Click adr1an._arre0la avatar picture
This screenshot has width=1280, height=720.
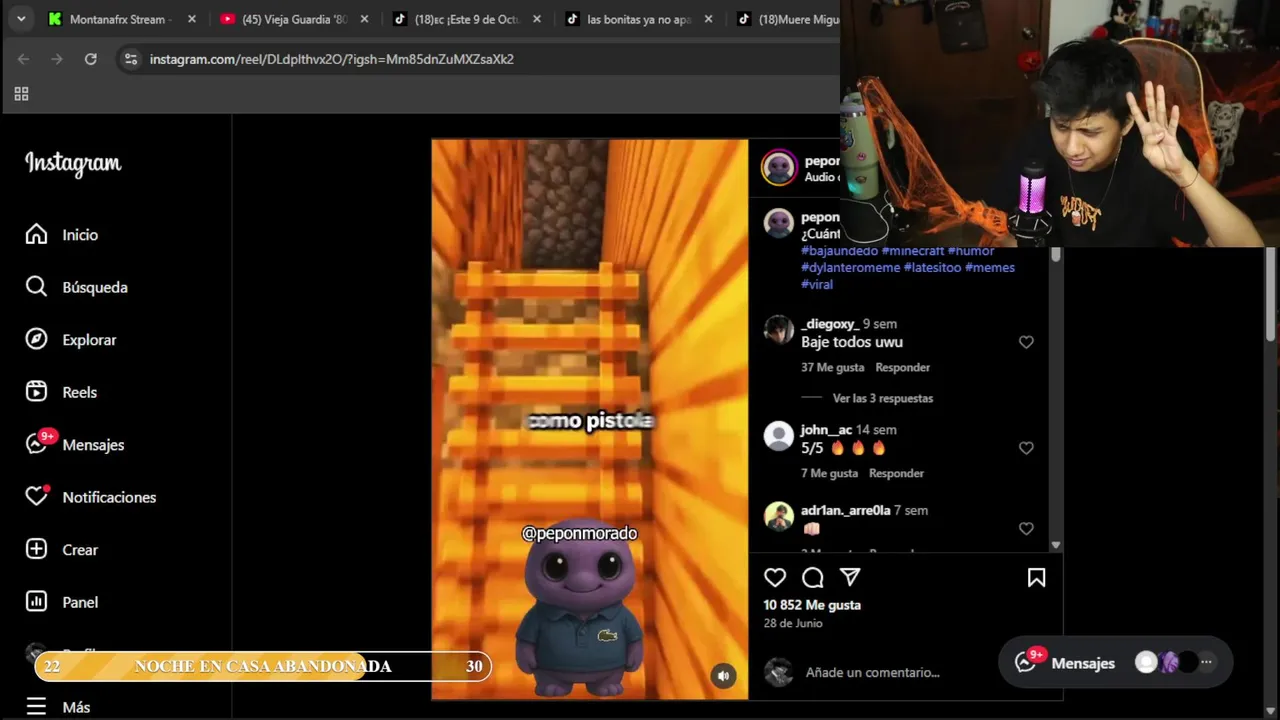coord(778,516)
